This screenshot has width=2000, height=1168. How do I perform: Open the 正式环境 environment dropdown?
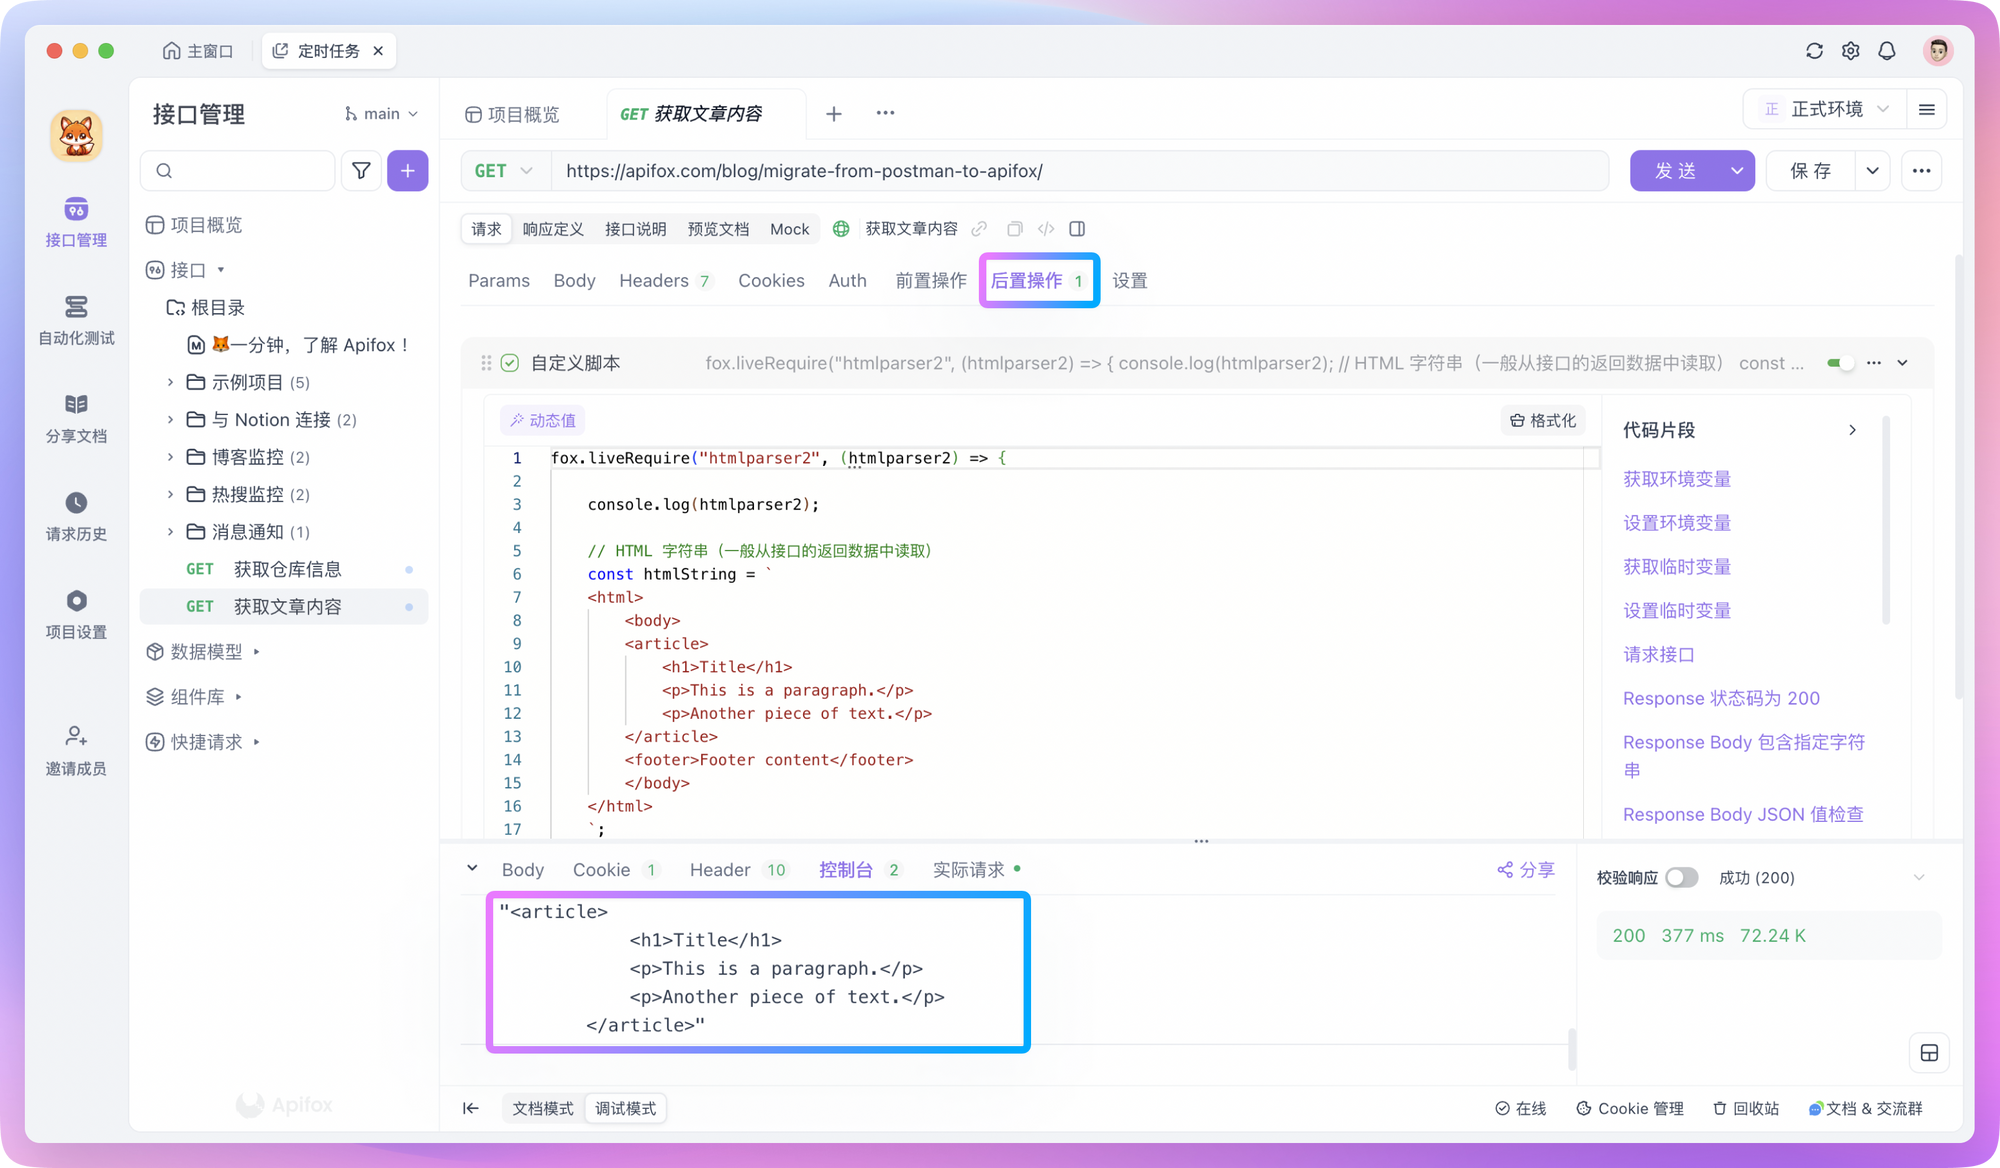[1826, 110]
